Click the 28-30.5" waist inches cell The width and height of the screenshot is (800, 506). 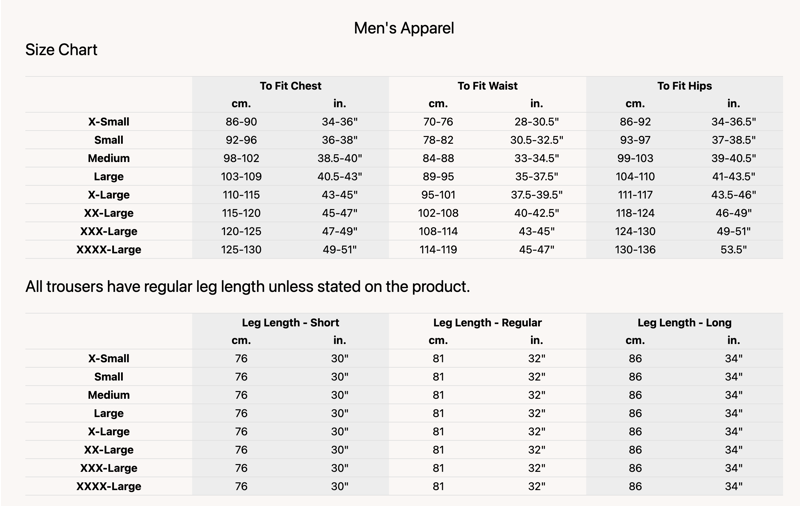(537, 122)
